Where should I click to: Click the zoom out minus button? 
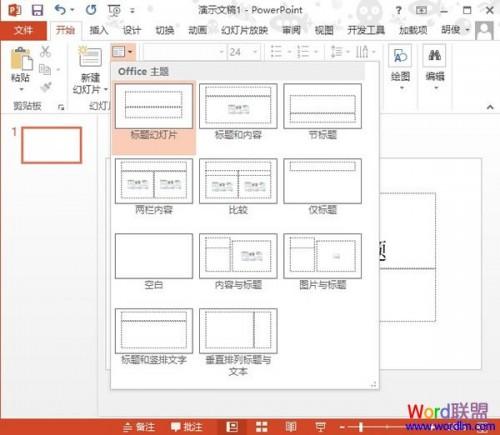[342, 427]
